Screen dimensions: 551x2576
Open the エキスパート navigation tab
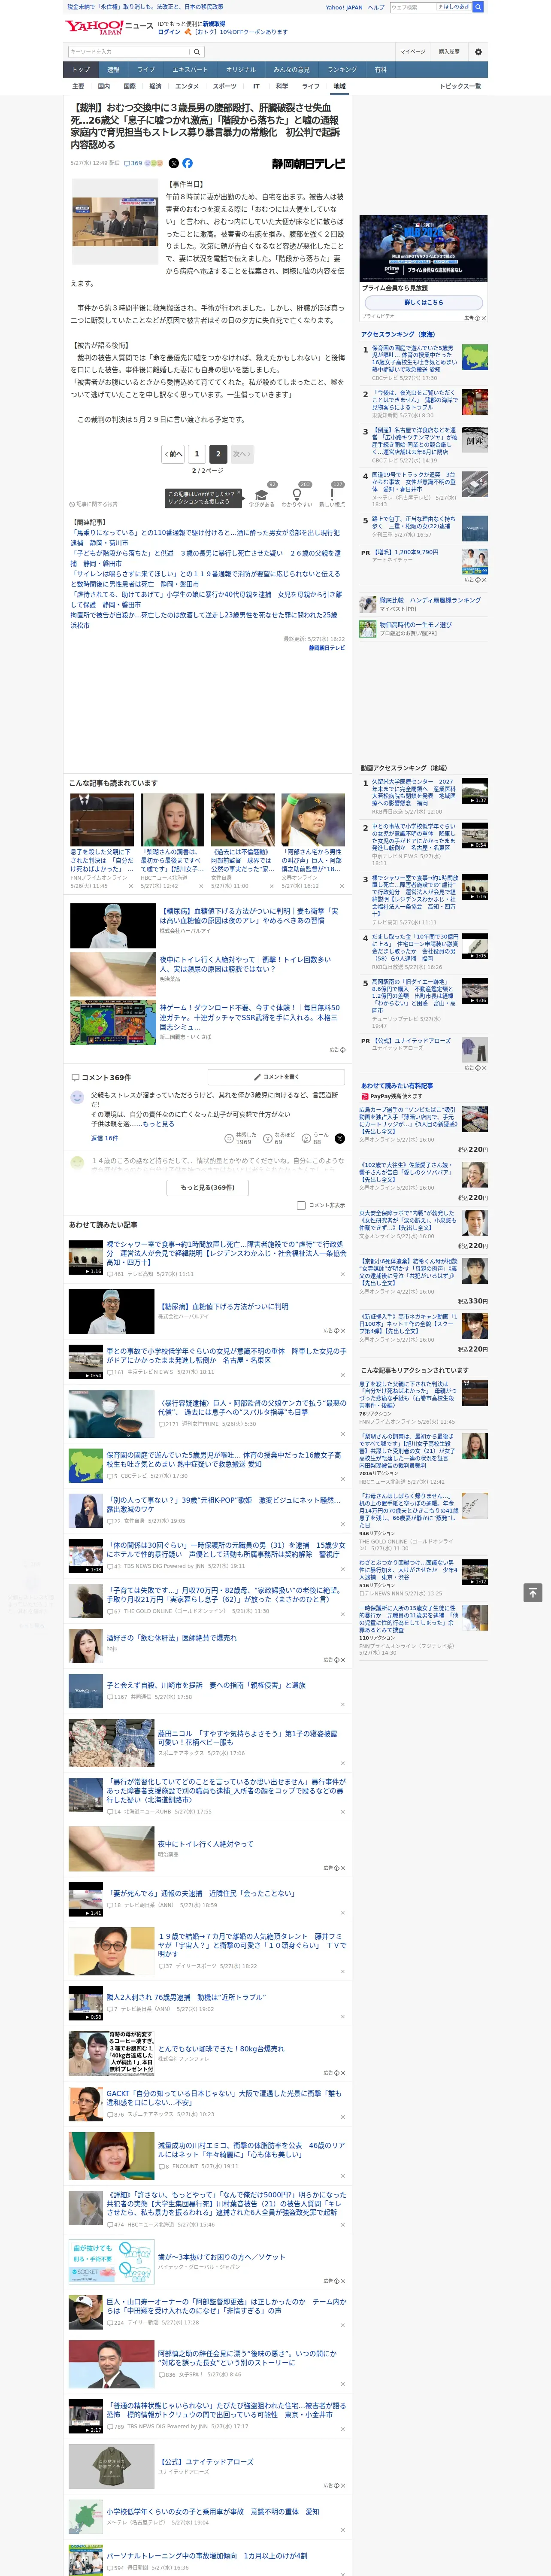tap(190, 70)
